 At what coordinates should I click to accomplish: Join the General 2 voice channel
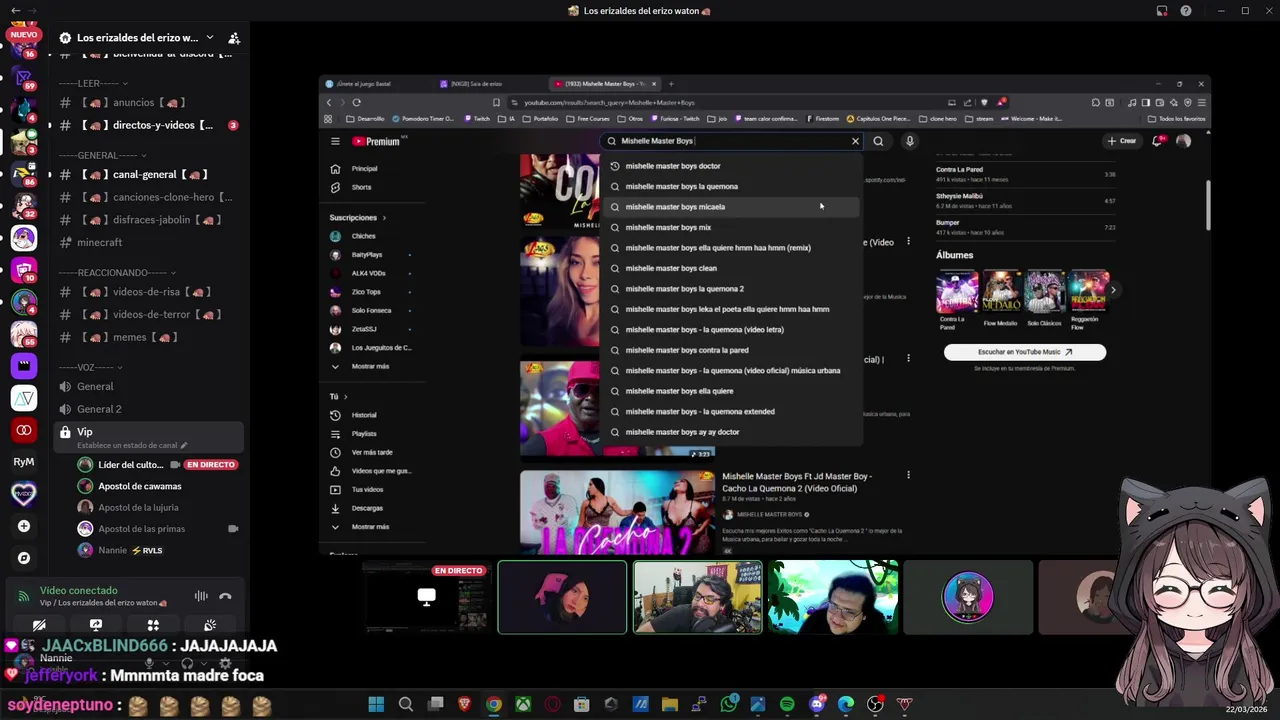147,409
